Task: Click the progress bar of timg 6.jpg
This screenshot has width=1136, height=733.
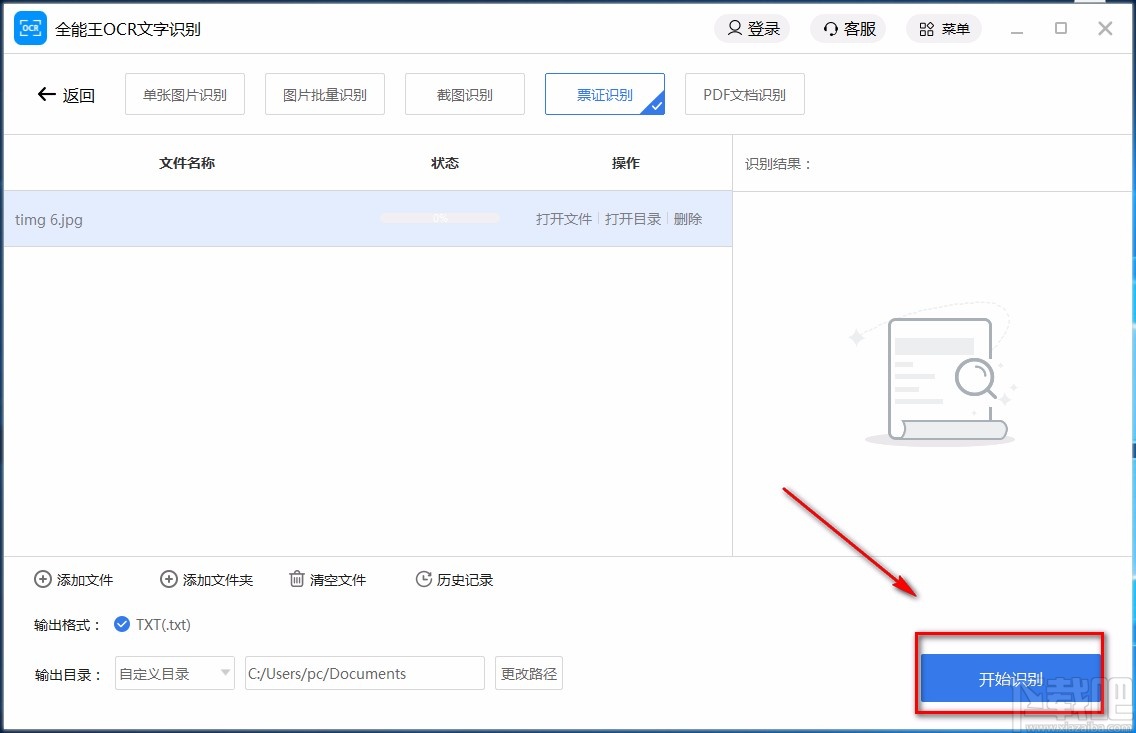Action: (439, 216)
